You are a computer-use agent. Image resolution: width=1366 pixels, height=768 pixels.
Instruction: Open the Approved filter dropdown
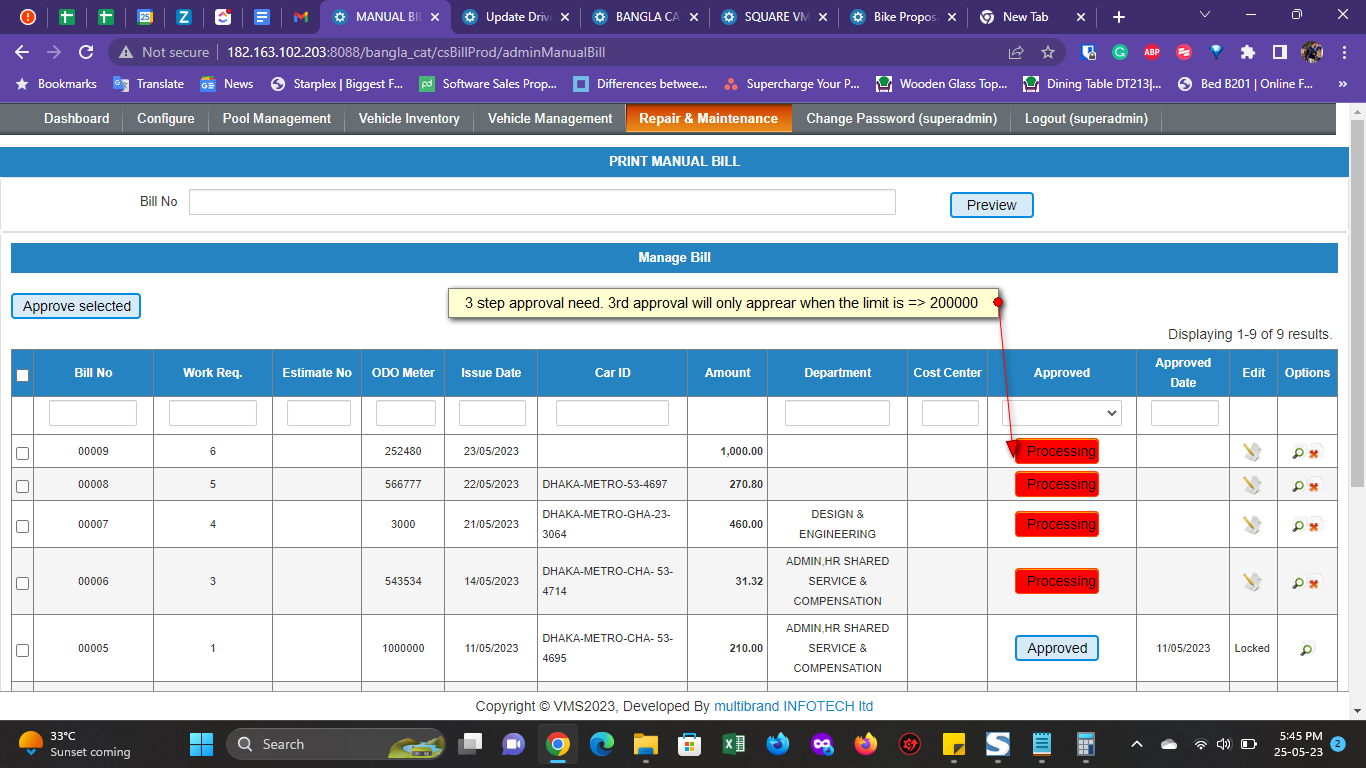[x=1061, y=412]
